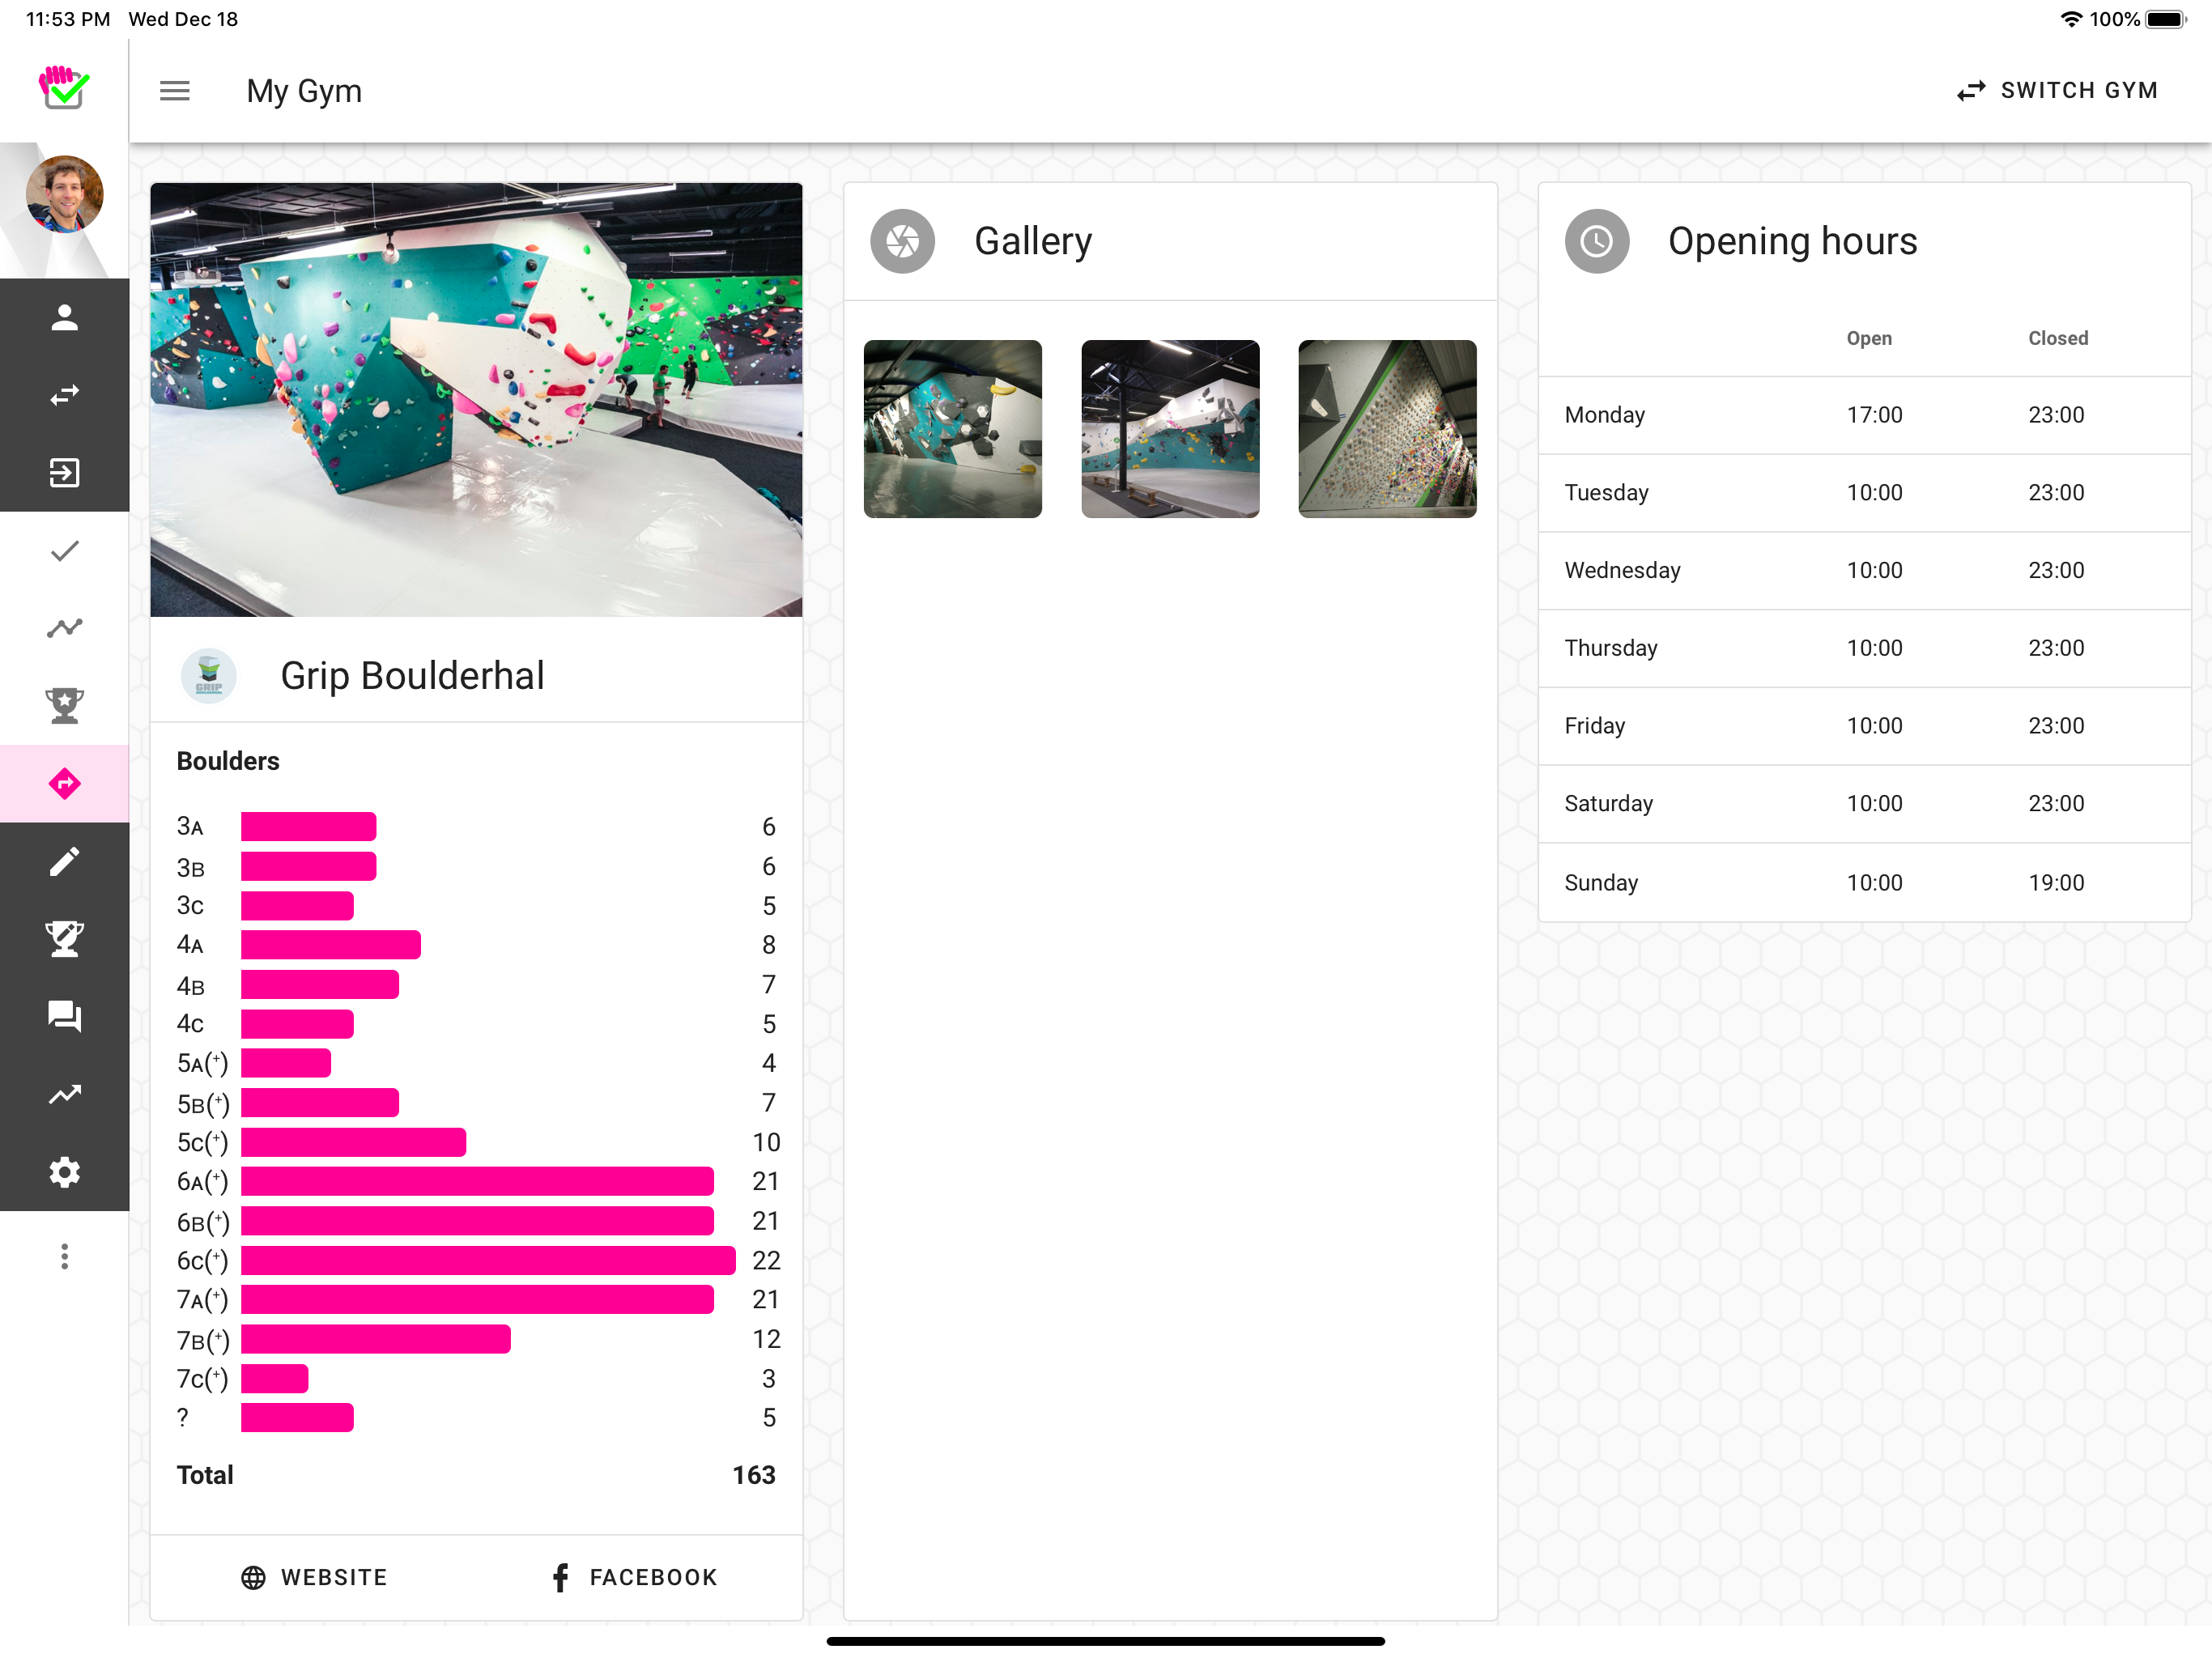Click the count '22' for 6C(+)
Viewport: 2212px width, 1658px height.
766,1261
